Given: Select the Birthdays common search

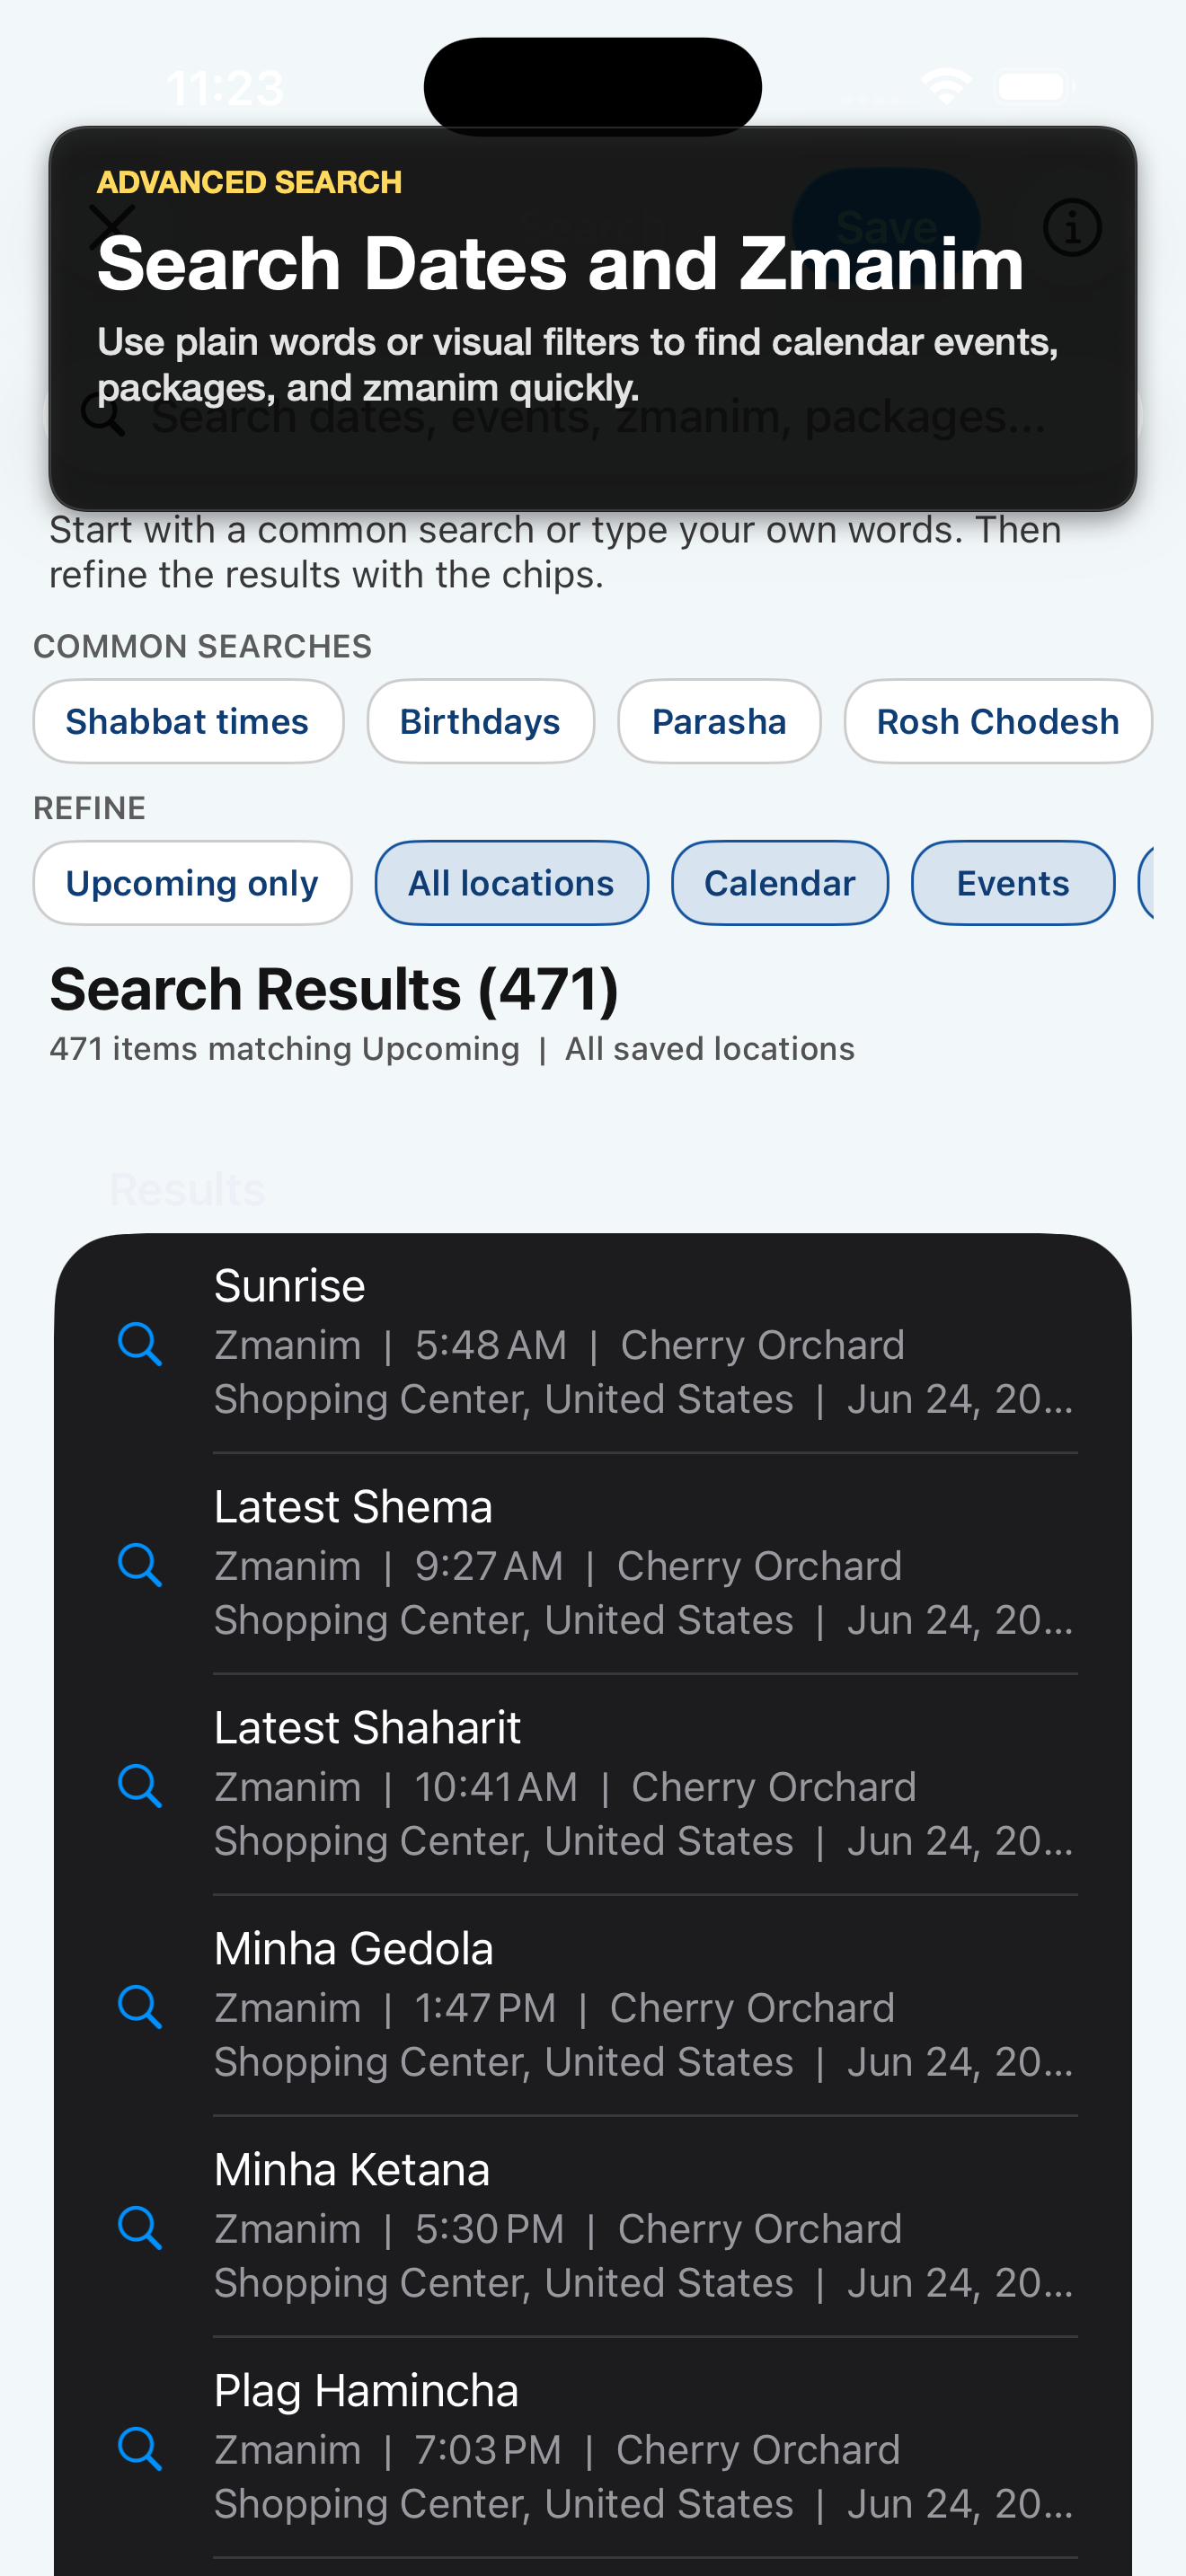Looking at the screenshot, I should pos(480,721).
